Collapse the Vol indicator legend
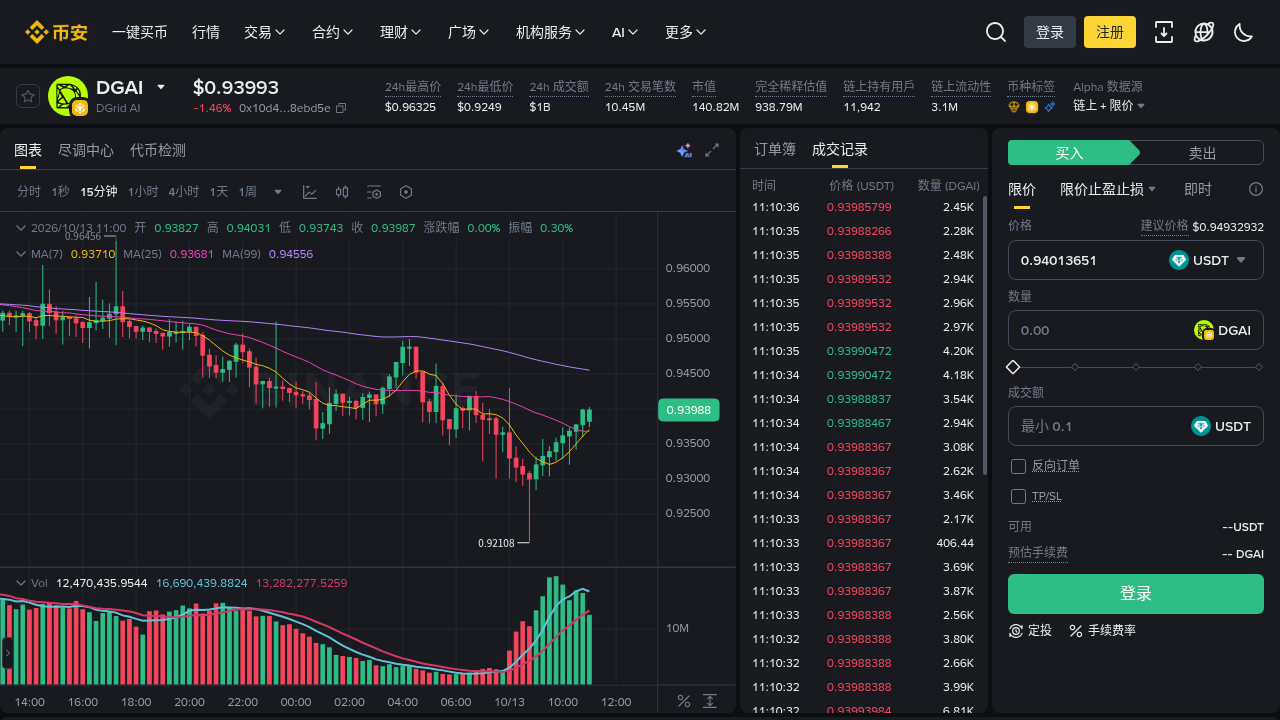The image size is (1280, 720). pos(20,583)
